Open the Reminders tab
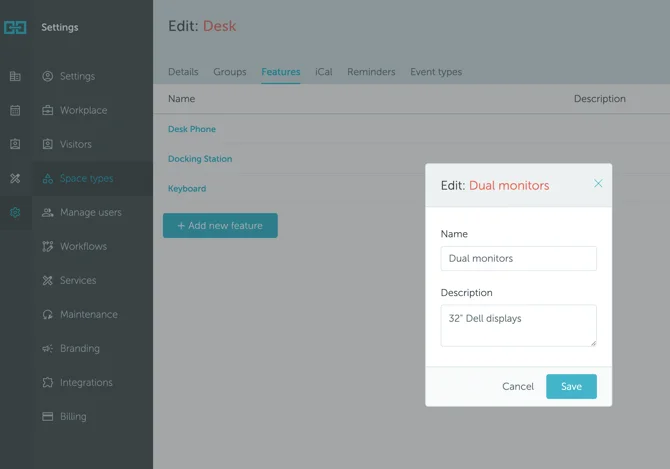Image resolution: width=670 pixels, height=469 pixels. (371, 72)
